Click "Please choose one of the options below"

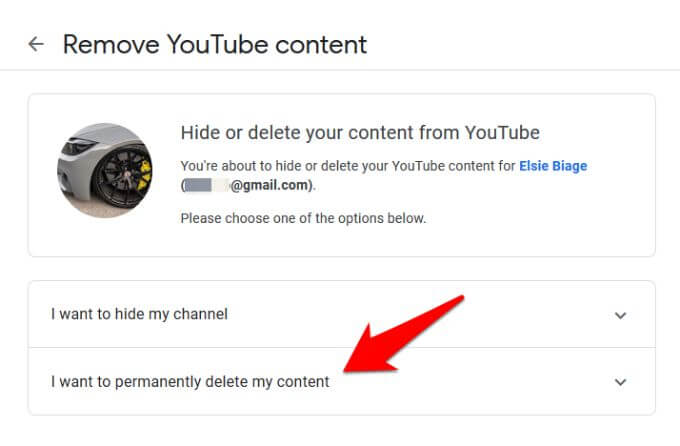(303, 218)
